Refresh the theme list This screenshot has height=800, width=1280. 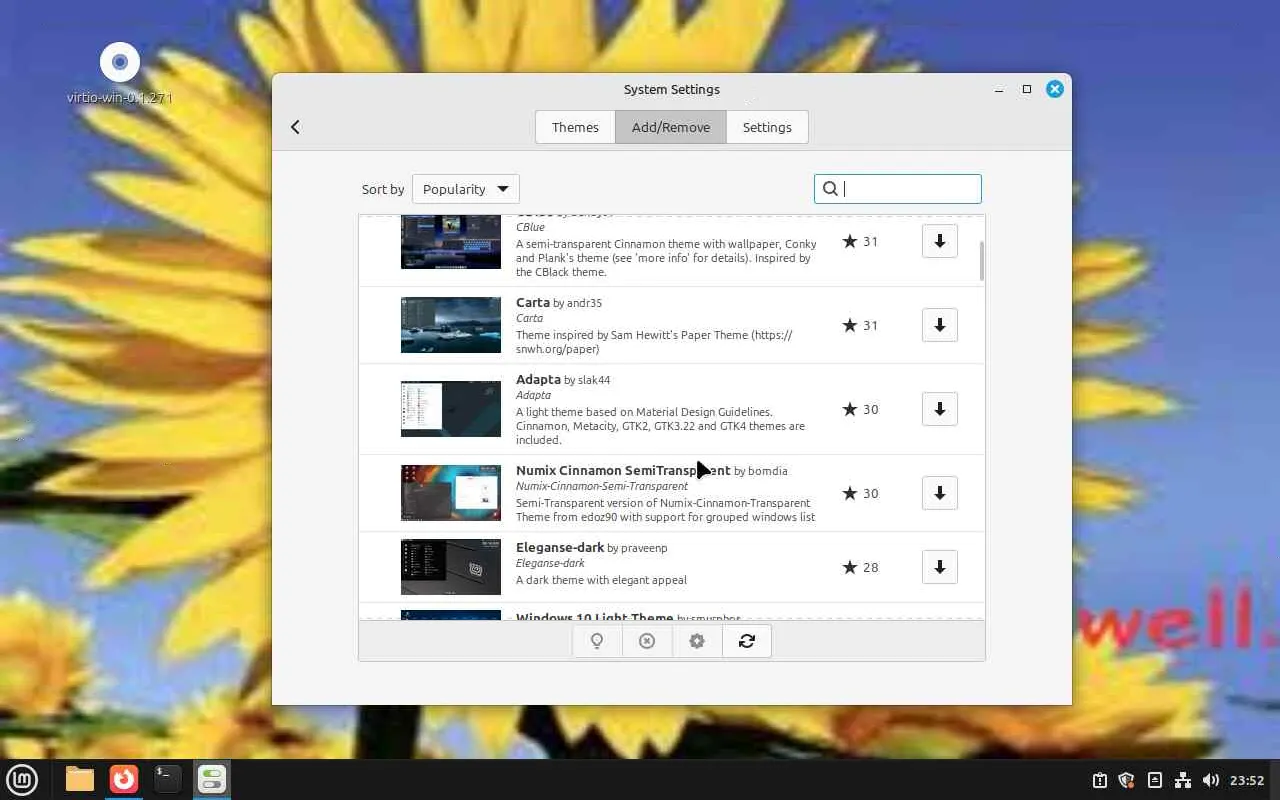747,641
